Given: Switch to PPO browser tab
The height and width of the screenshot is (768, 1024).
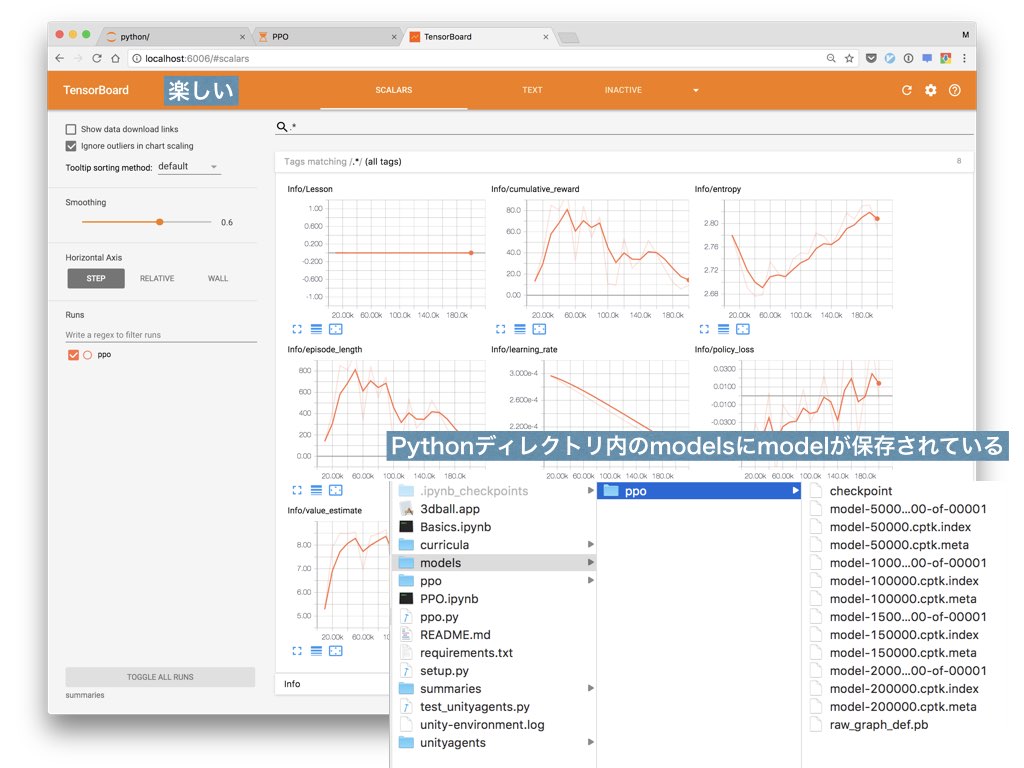Looking at the screenshot, I should (x=327, y=37).
